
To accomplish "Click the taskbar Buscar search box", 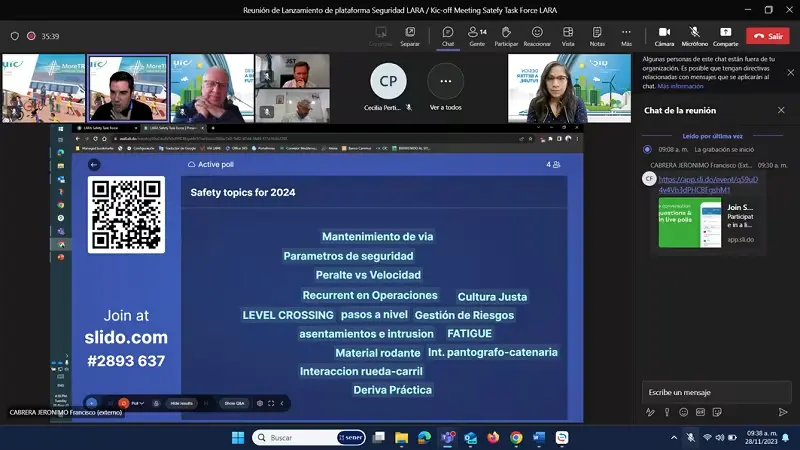I will [309, 438].
